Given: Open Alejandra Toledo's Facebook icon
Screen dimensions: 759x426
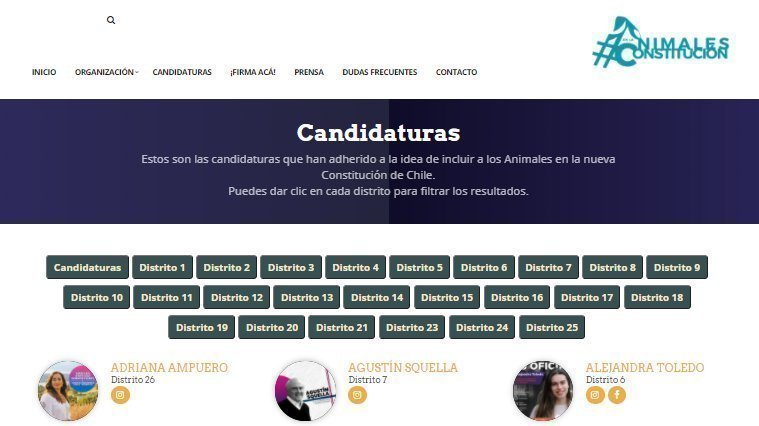Looking at the screenshot, I should (617, 395).
